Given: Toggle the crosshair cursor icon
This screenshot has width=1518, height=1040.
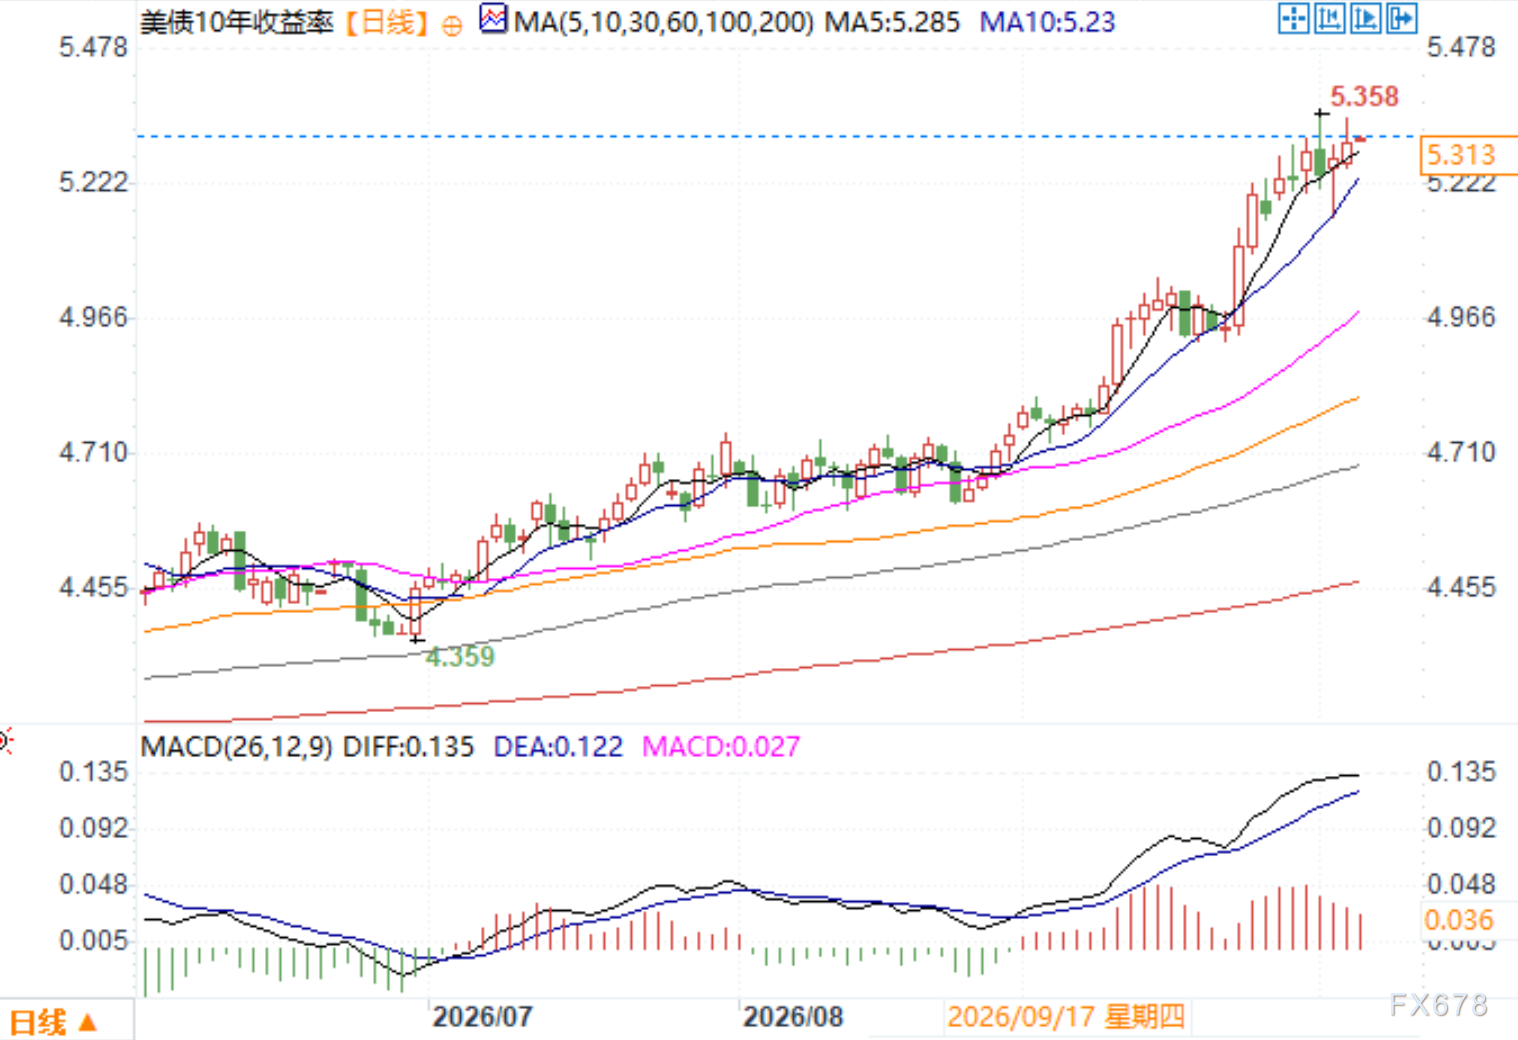Looking at the screenshot, I should 1293,19.
